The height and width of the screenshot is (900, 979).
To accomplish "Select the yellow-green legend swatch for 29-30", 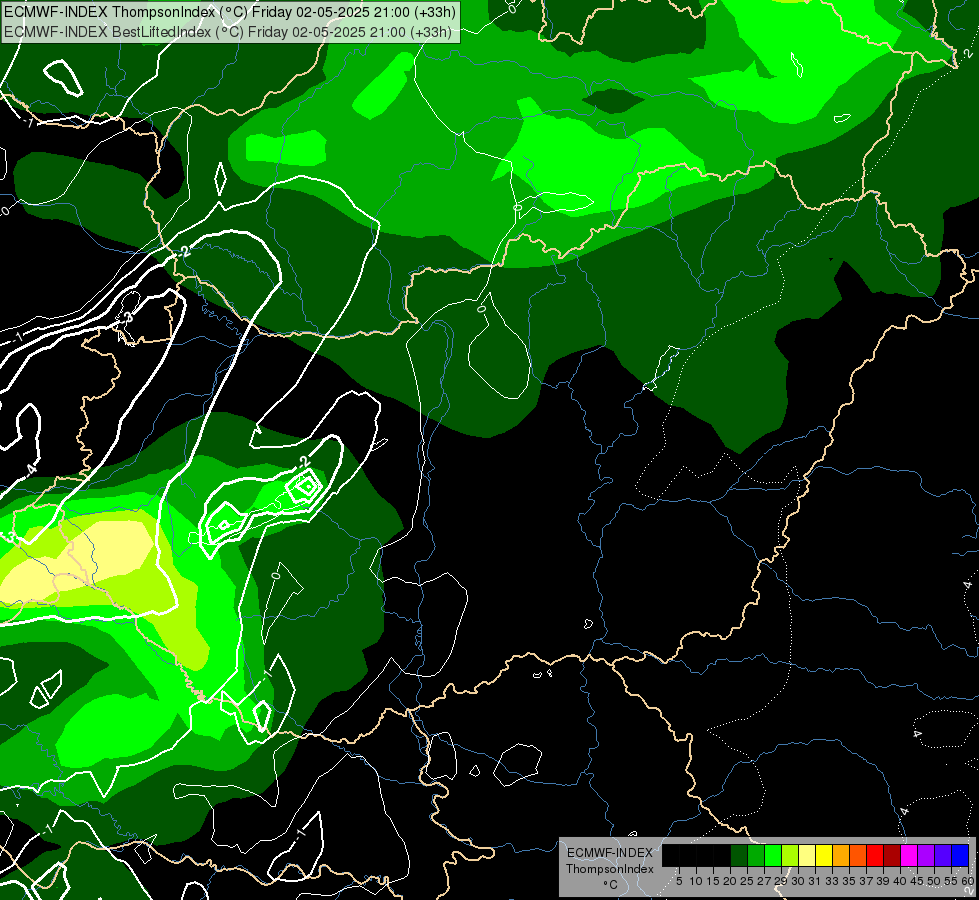I will coord(790,856).
